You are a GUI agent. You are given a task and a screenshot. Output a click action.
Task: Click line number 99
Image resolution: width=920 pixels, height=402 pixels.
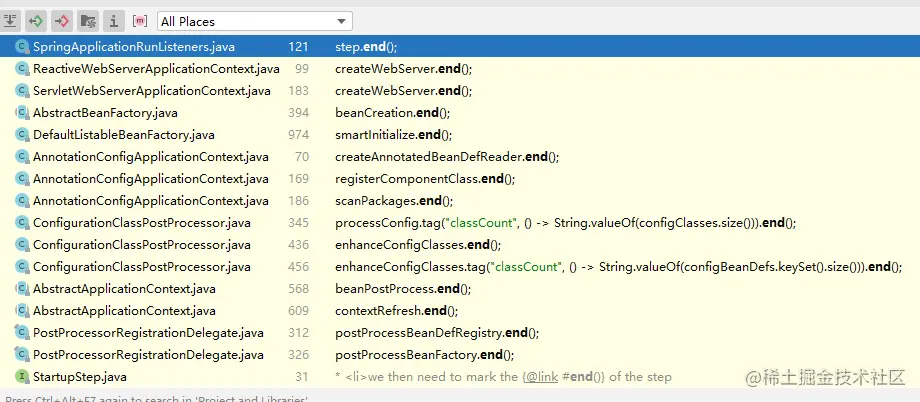(302, 69)
